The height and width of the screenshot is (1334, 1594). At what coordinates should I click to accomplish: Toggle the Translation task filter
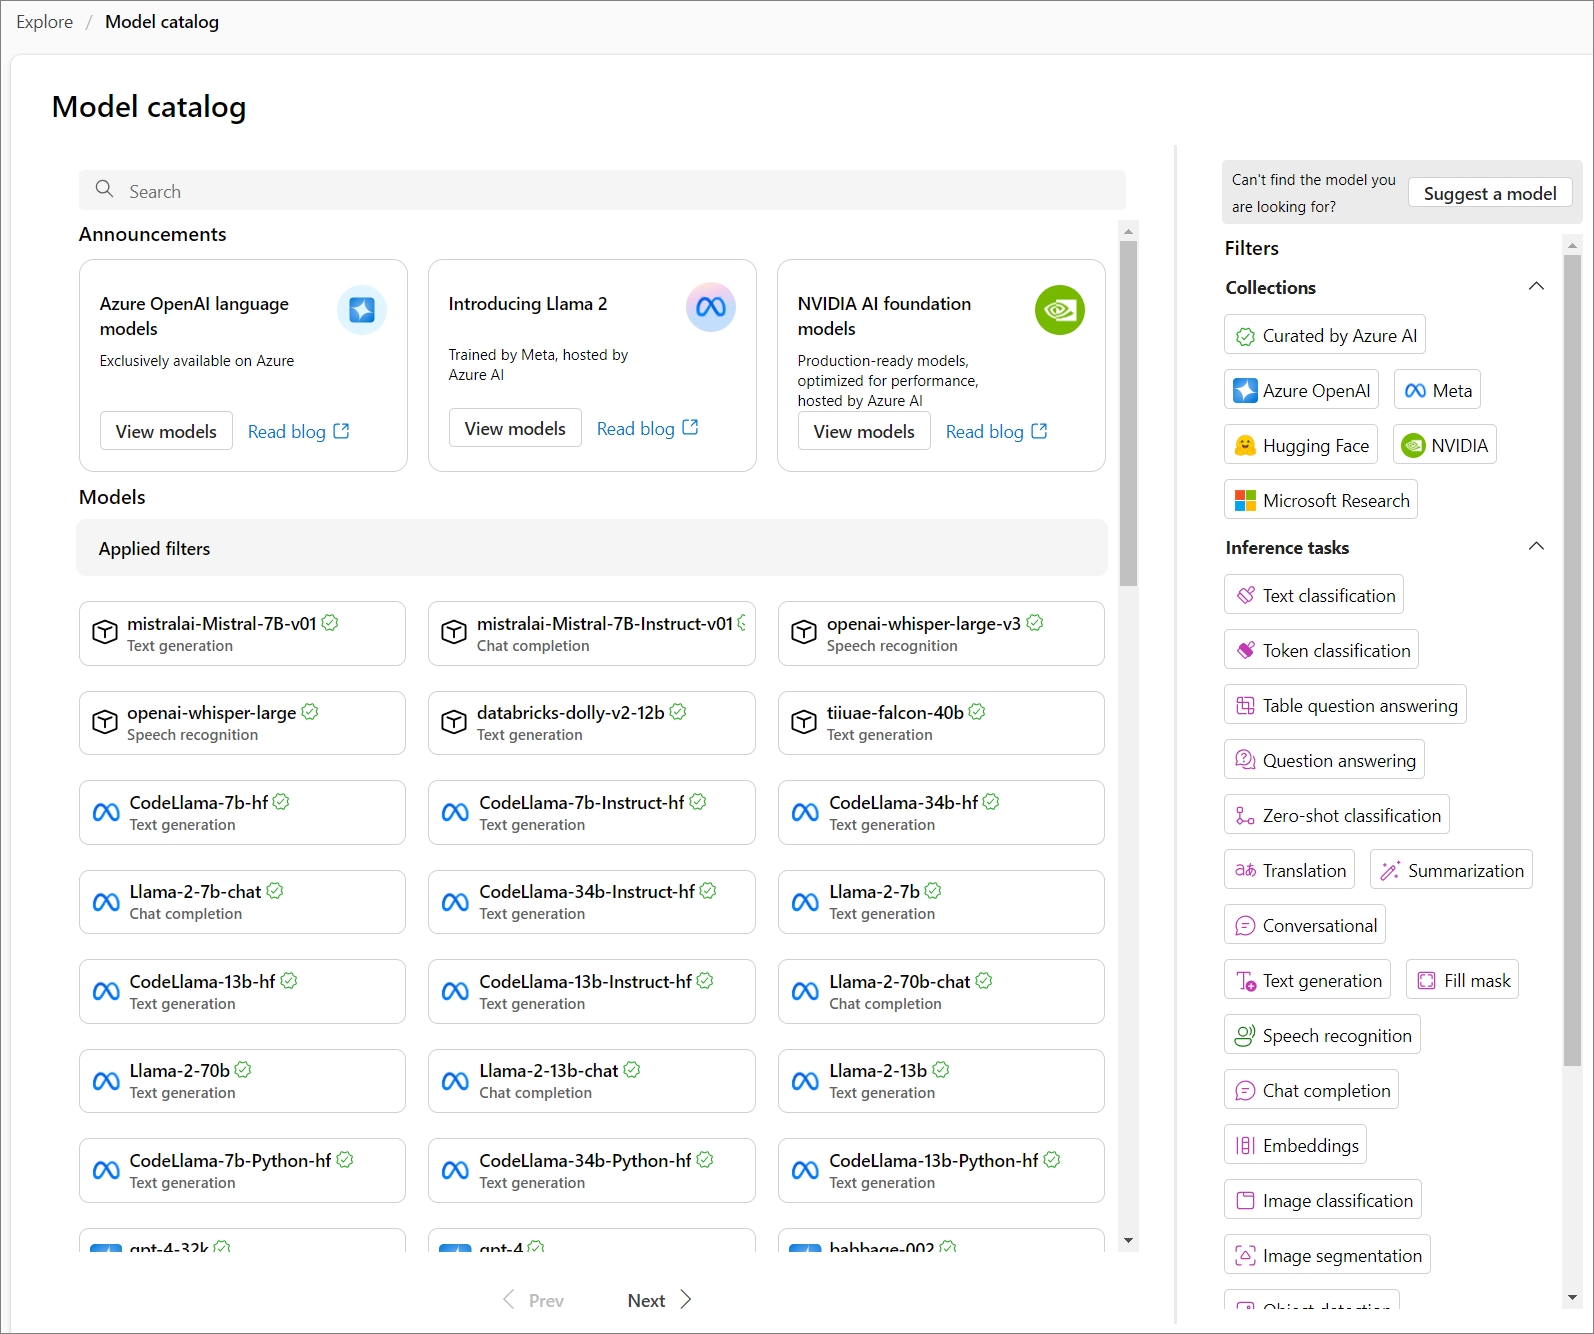(1290, 870)
